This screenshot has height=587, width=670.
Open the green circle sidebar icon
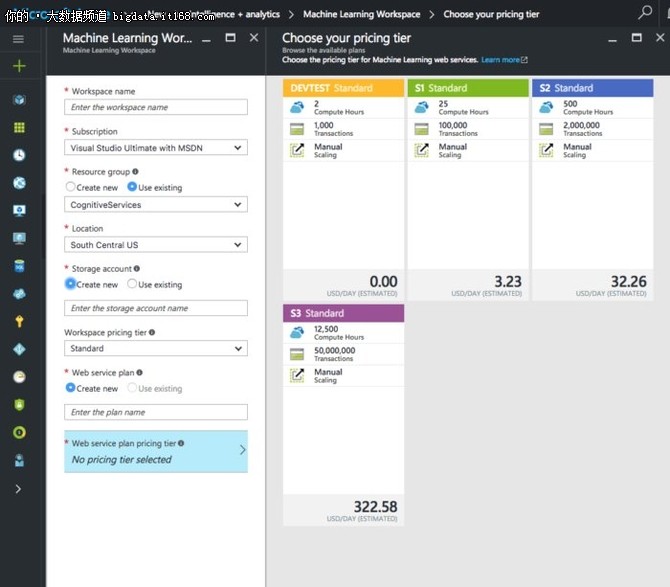click(19, 432)
